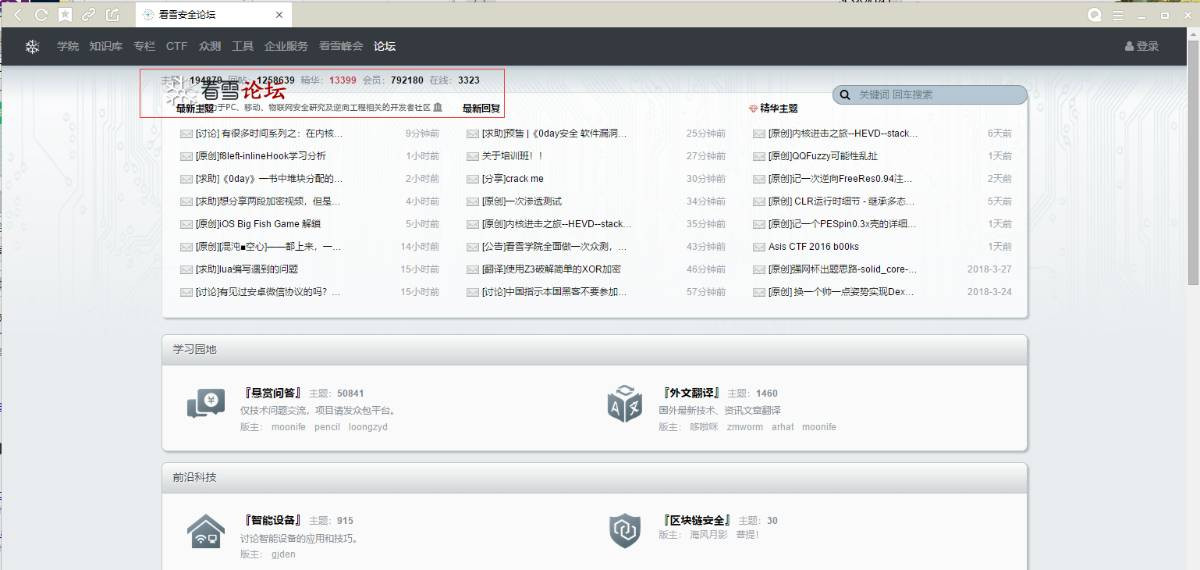Open reply thread 使用Z3破解简单的XOR加密

coord(551,270)
